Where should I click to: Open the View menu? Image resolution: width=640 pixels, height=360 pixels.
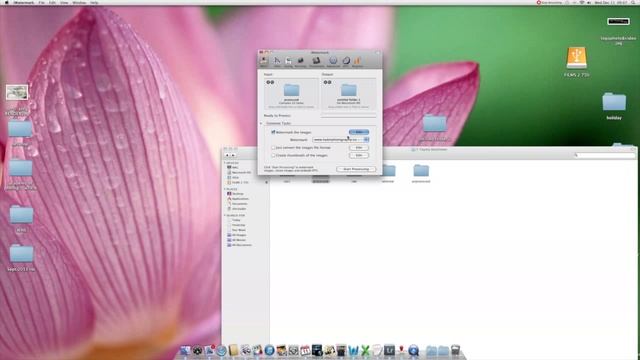(64, 2)
